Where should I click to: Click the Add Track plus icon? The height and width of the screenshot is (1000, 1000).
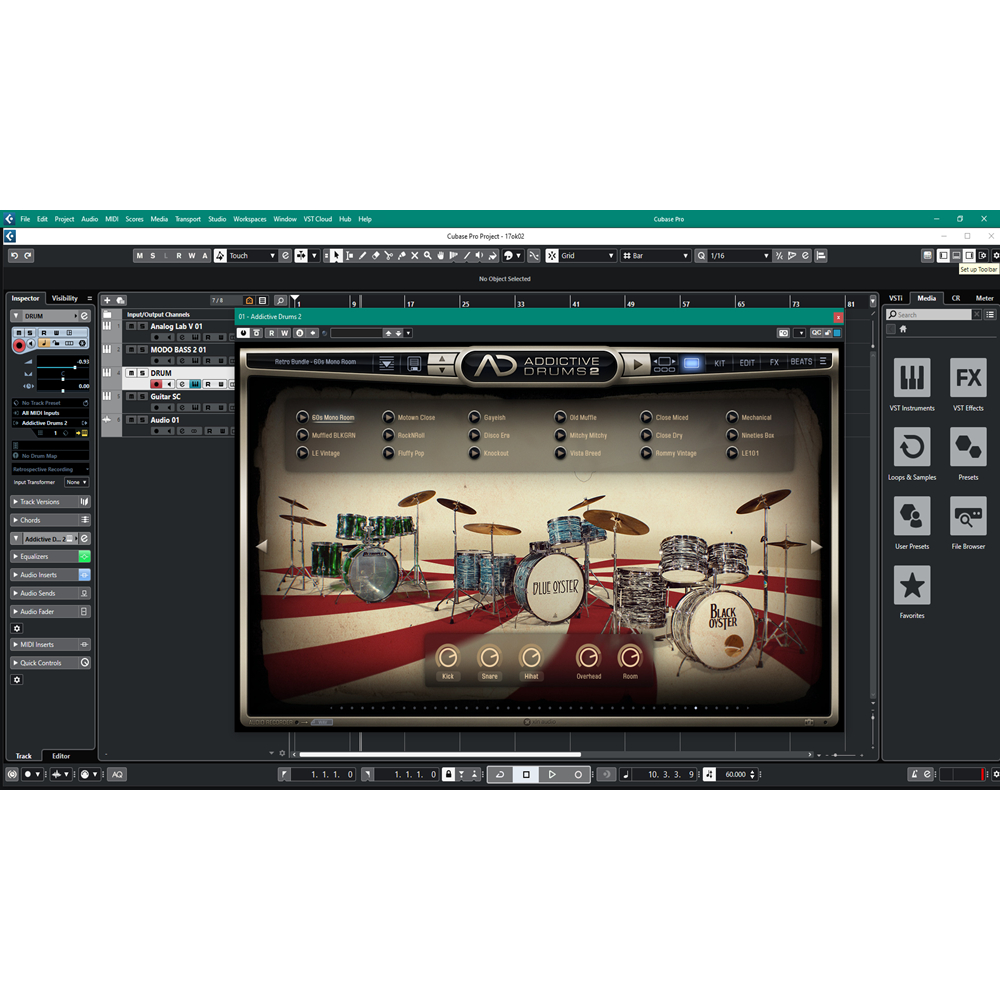107,300
